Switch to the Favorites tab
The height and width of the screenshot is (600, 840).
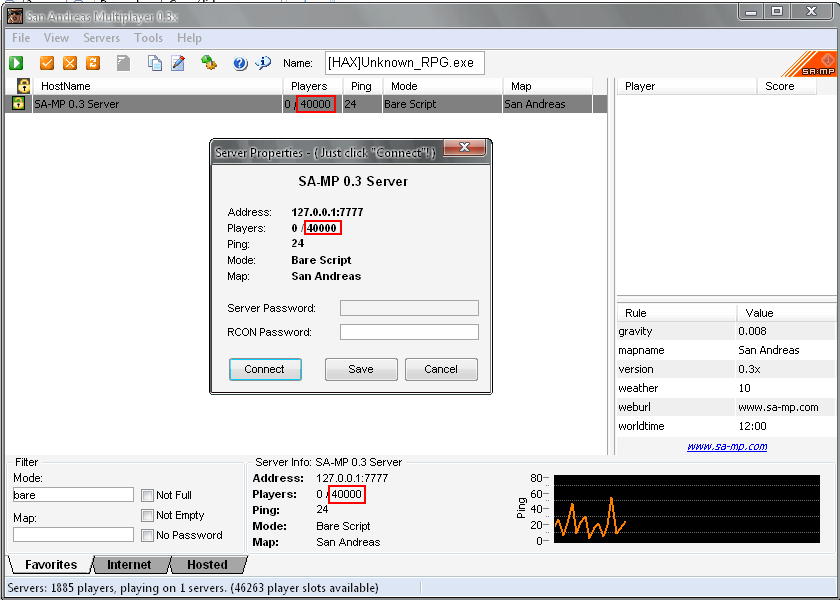[x=51, y=565]
